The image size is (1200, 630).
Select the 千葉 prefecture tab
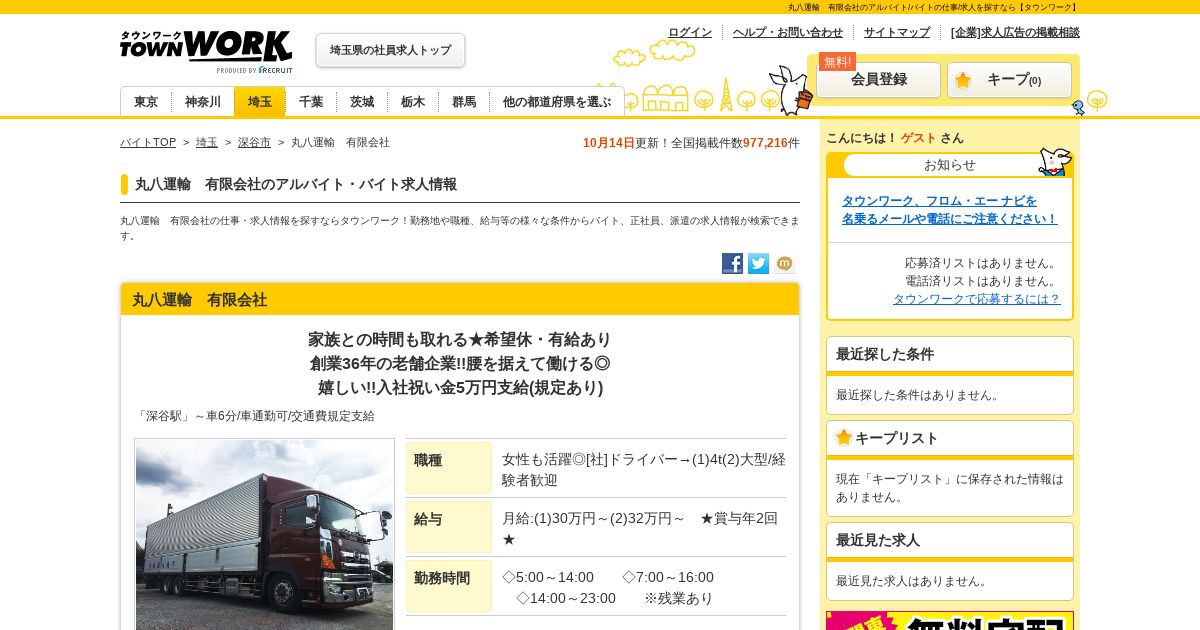coord(311,102)
